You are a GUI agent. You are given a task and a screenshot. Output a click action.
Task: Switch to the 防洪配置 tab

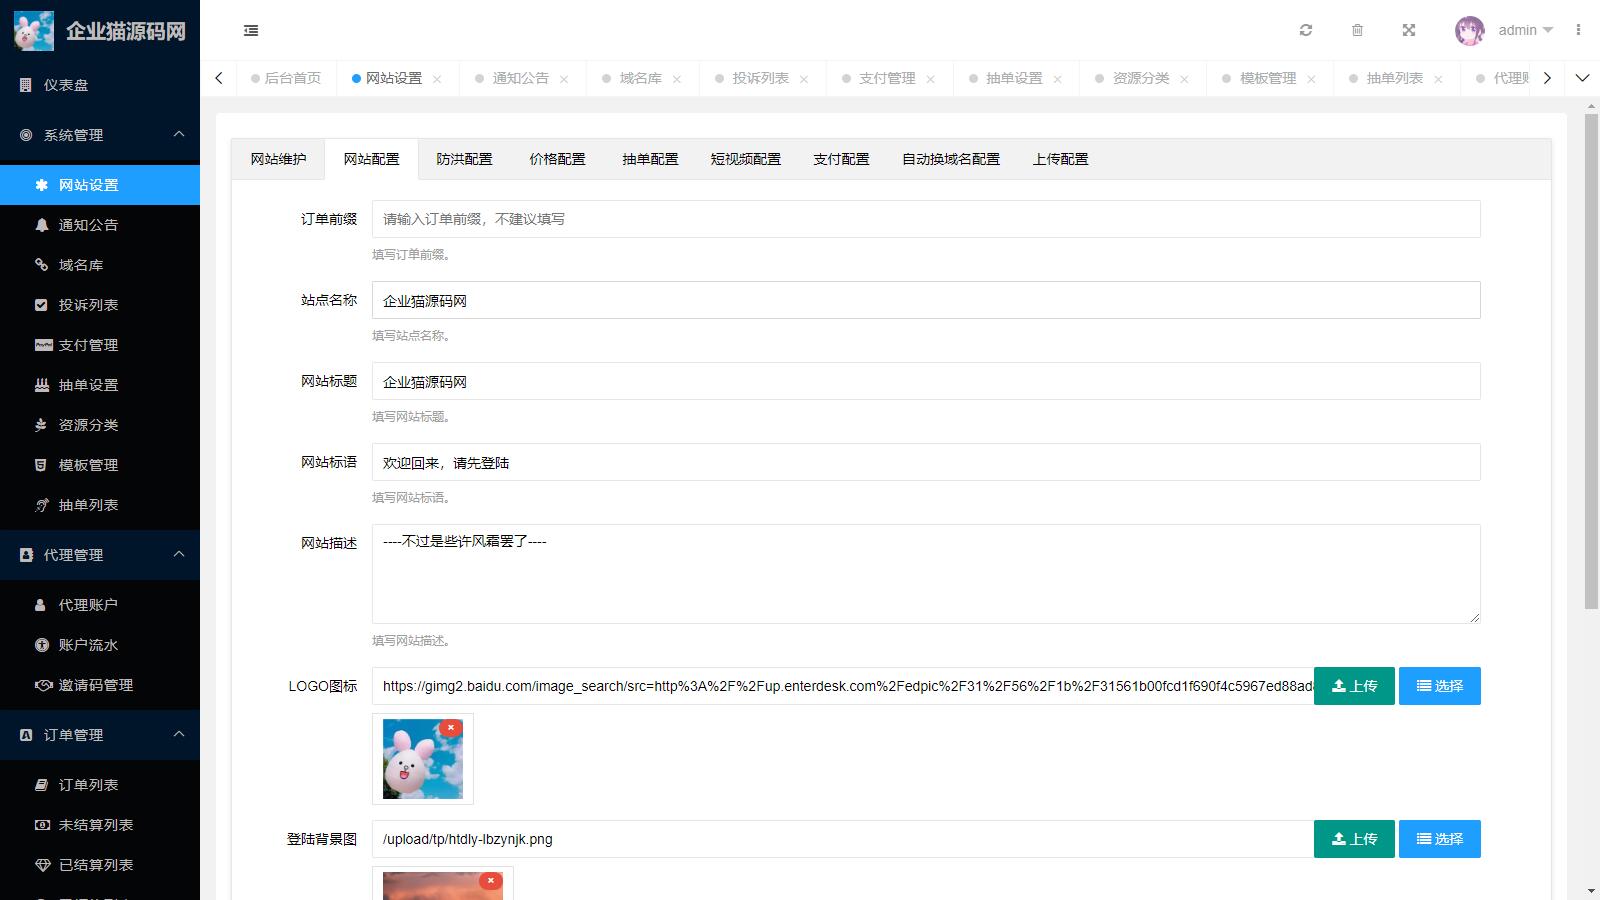[464, 159]
